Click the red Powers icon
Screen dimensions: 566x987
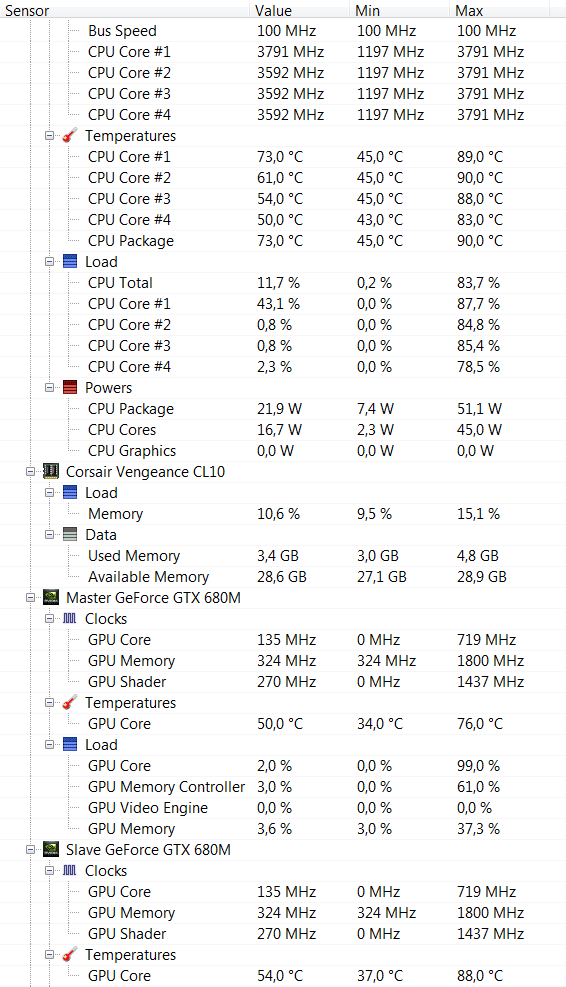point(70,388)
